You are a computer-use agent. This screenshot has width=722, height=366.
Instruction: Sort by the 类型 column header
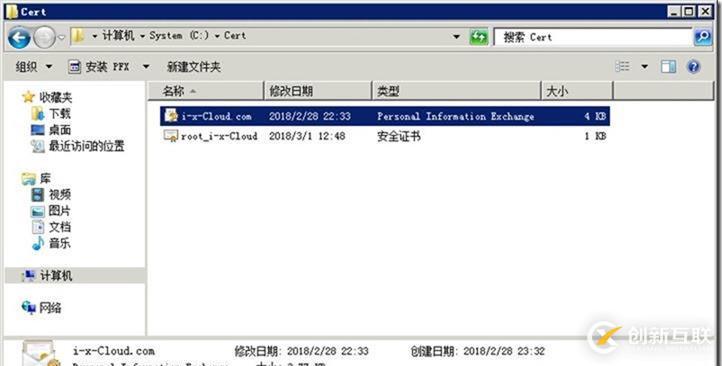[456, 91]
